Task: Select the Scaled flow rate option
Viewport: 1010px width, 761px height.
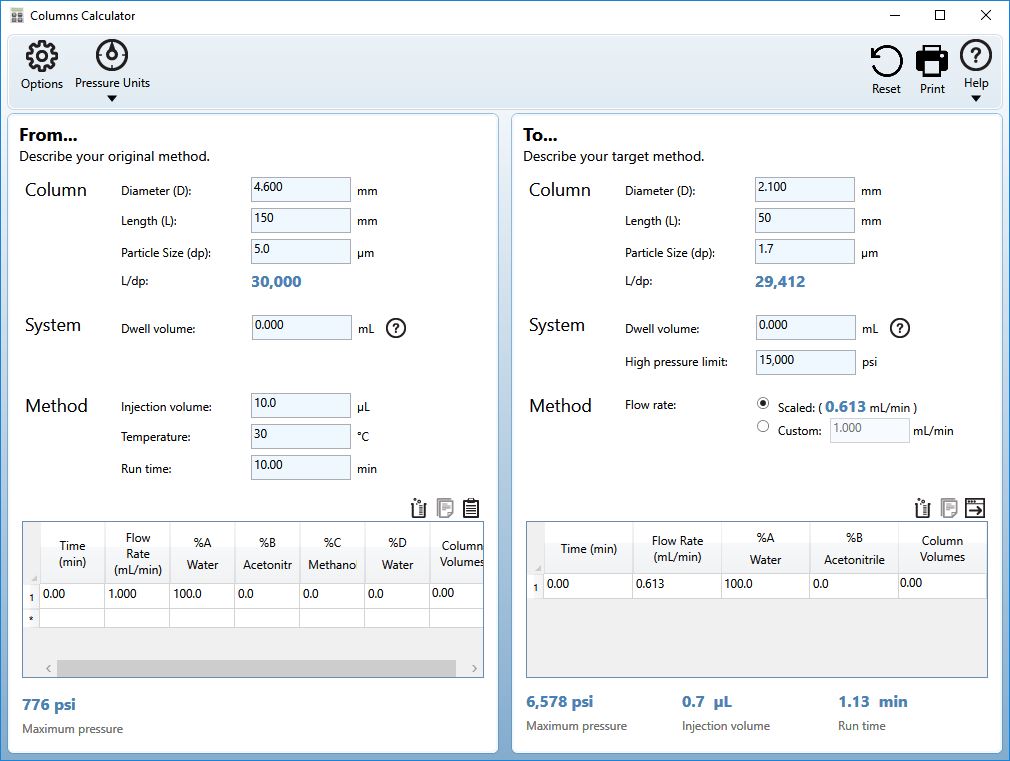Action: tap(763, 406)
